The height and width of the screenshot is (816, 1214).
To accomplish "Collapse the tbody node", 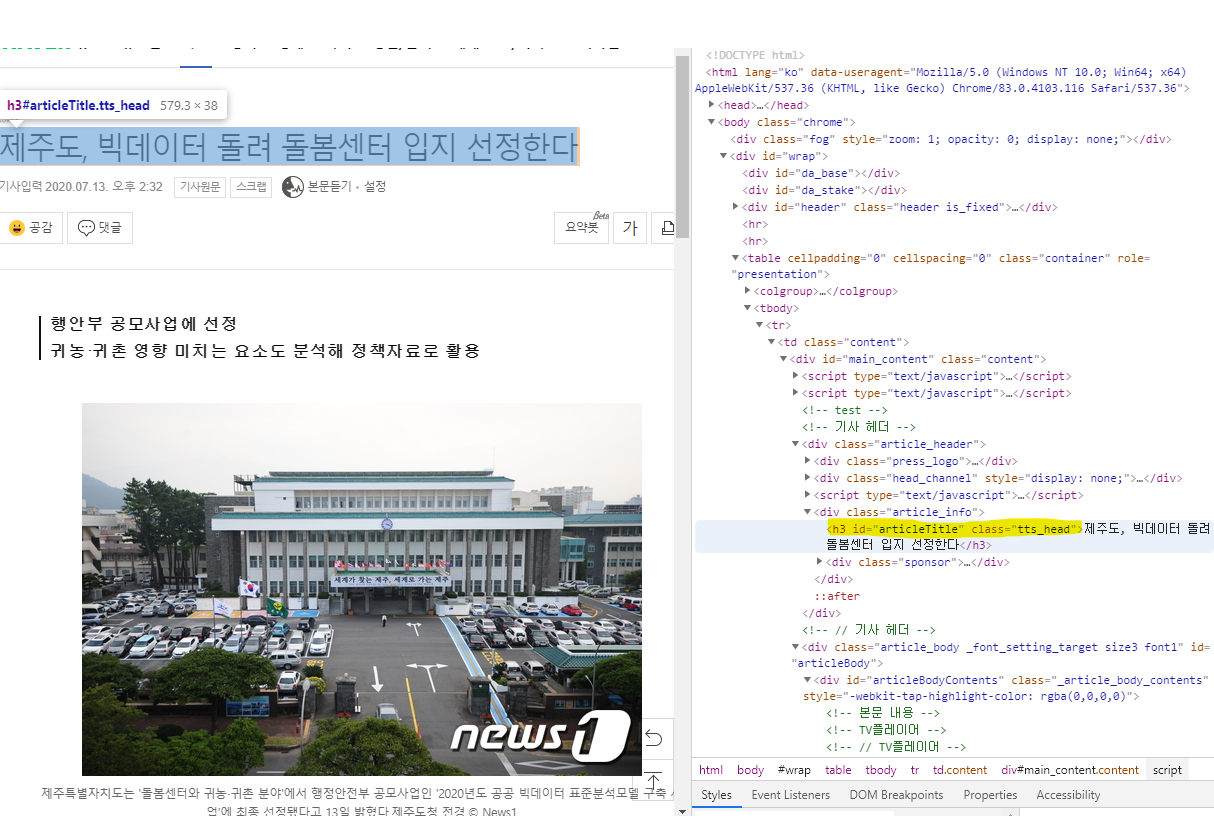I will (x=747, y=309).
